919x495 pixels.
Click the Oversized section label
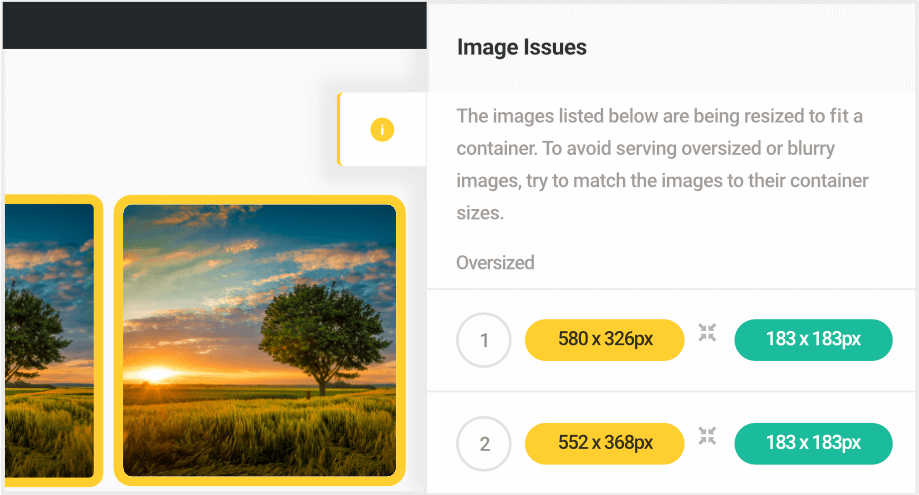pyautogui.click(x=495, y=263)
